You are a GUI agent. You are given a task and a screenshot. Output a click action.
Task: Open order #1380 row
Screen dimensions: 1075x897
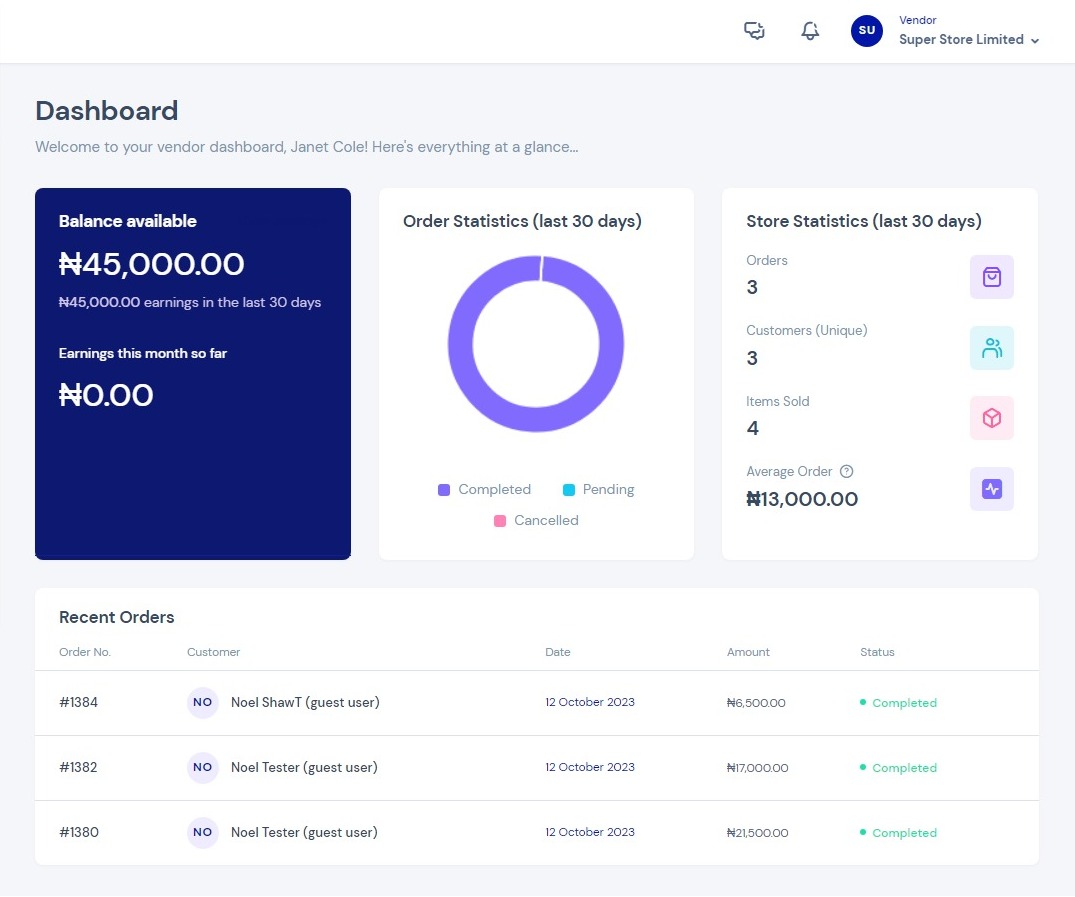click(x=537, y=833)
